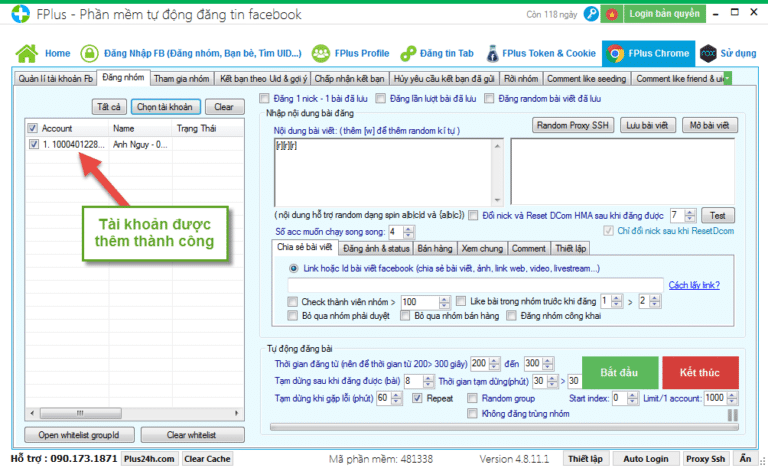
Task: Click the Proxy Ssh button
Action: tap(705, 459)
